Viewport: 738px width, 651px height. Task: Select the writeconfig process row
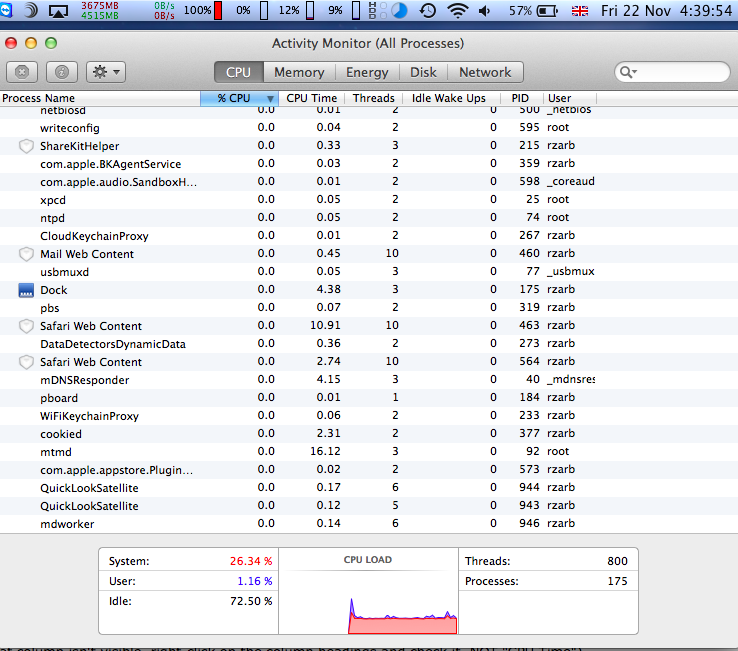(x=369, y=128)
